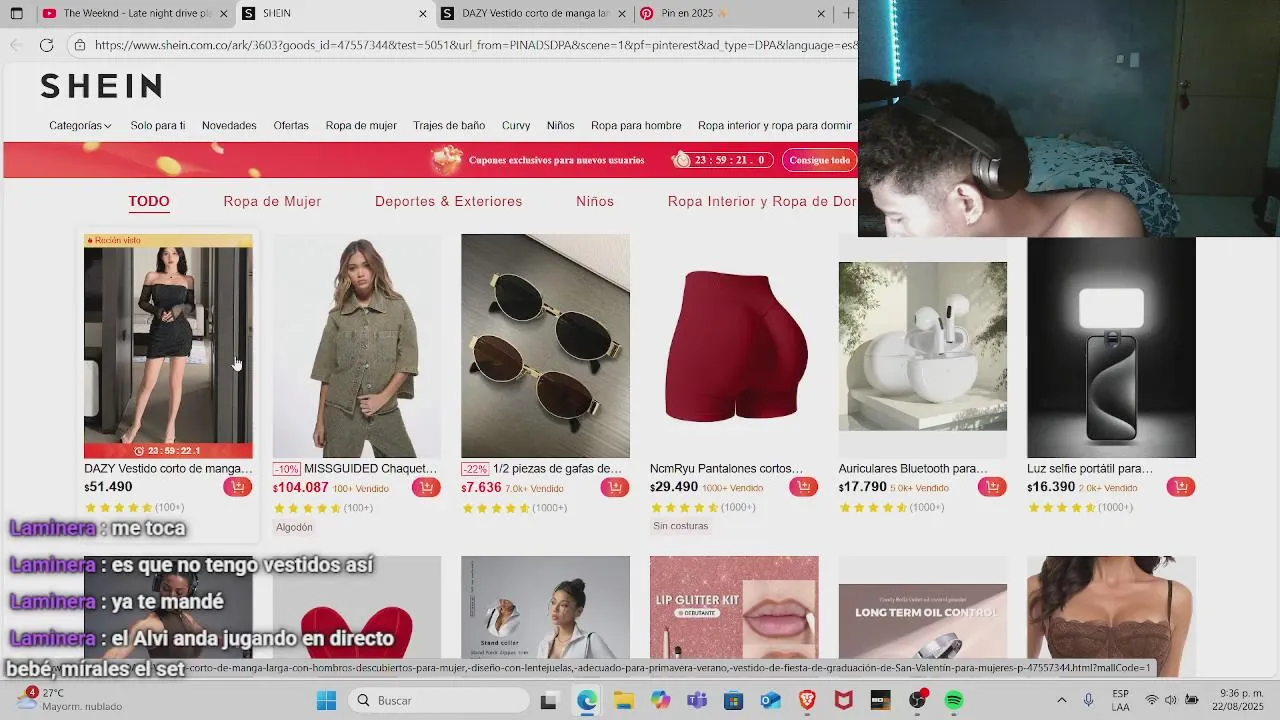Close the DAZY Vestido tab

(622, 13)
